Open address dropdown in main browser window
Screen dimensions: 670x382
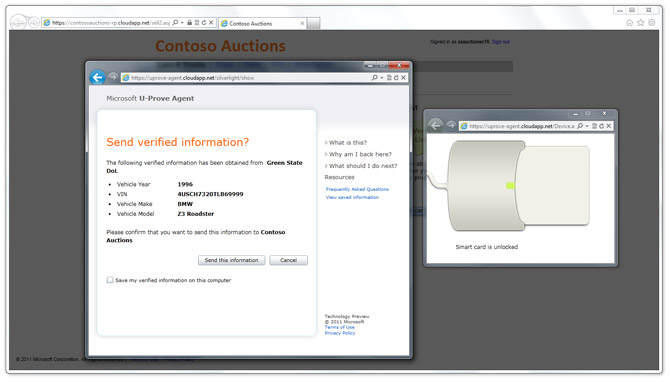click(182, 23)
